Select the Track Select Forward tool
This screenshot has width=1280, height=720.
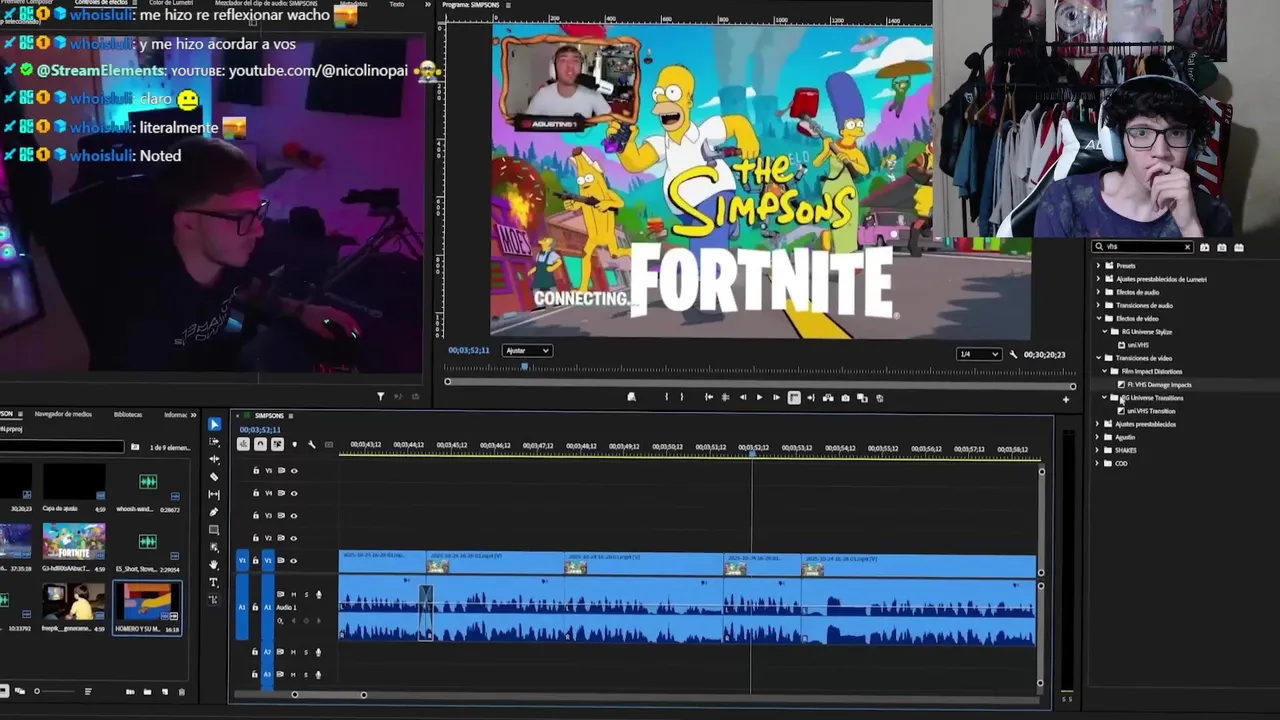[x=214, y=442]
